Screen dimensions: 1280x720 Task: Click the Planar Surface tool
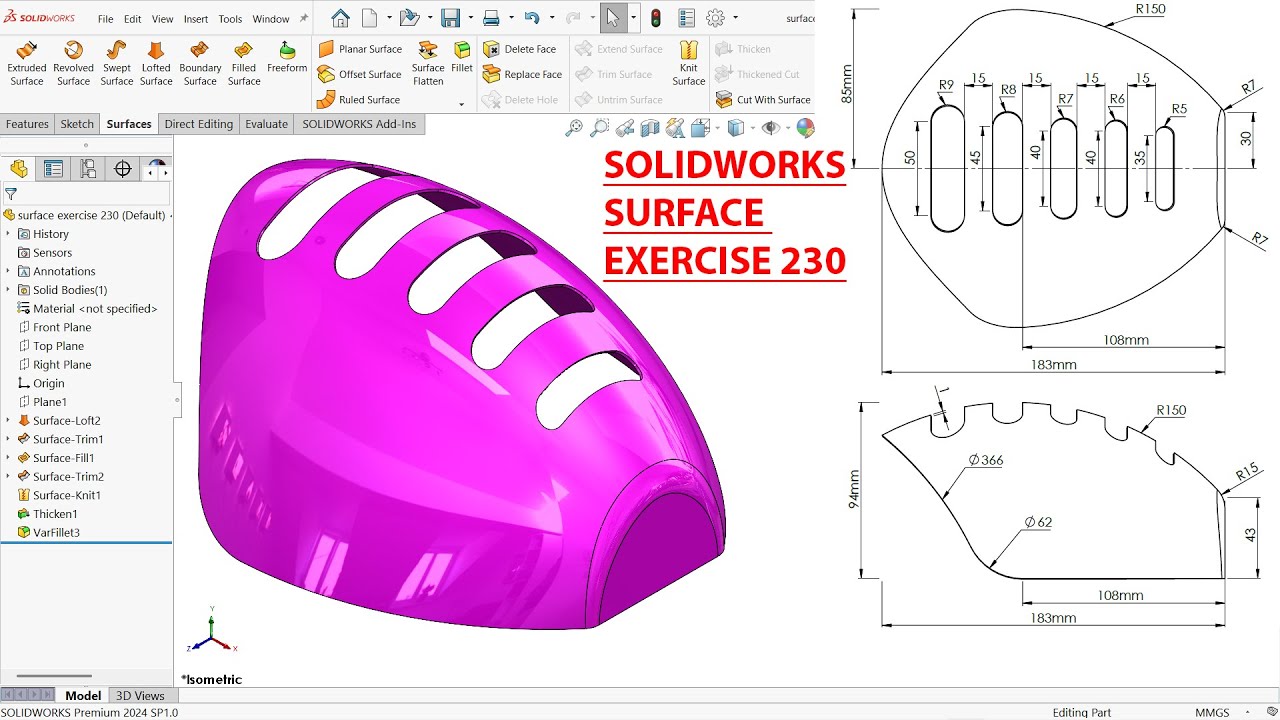point(360,49)
